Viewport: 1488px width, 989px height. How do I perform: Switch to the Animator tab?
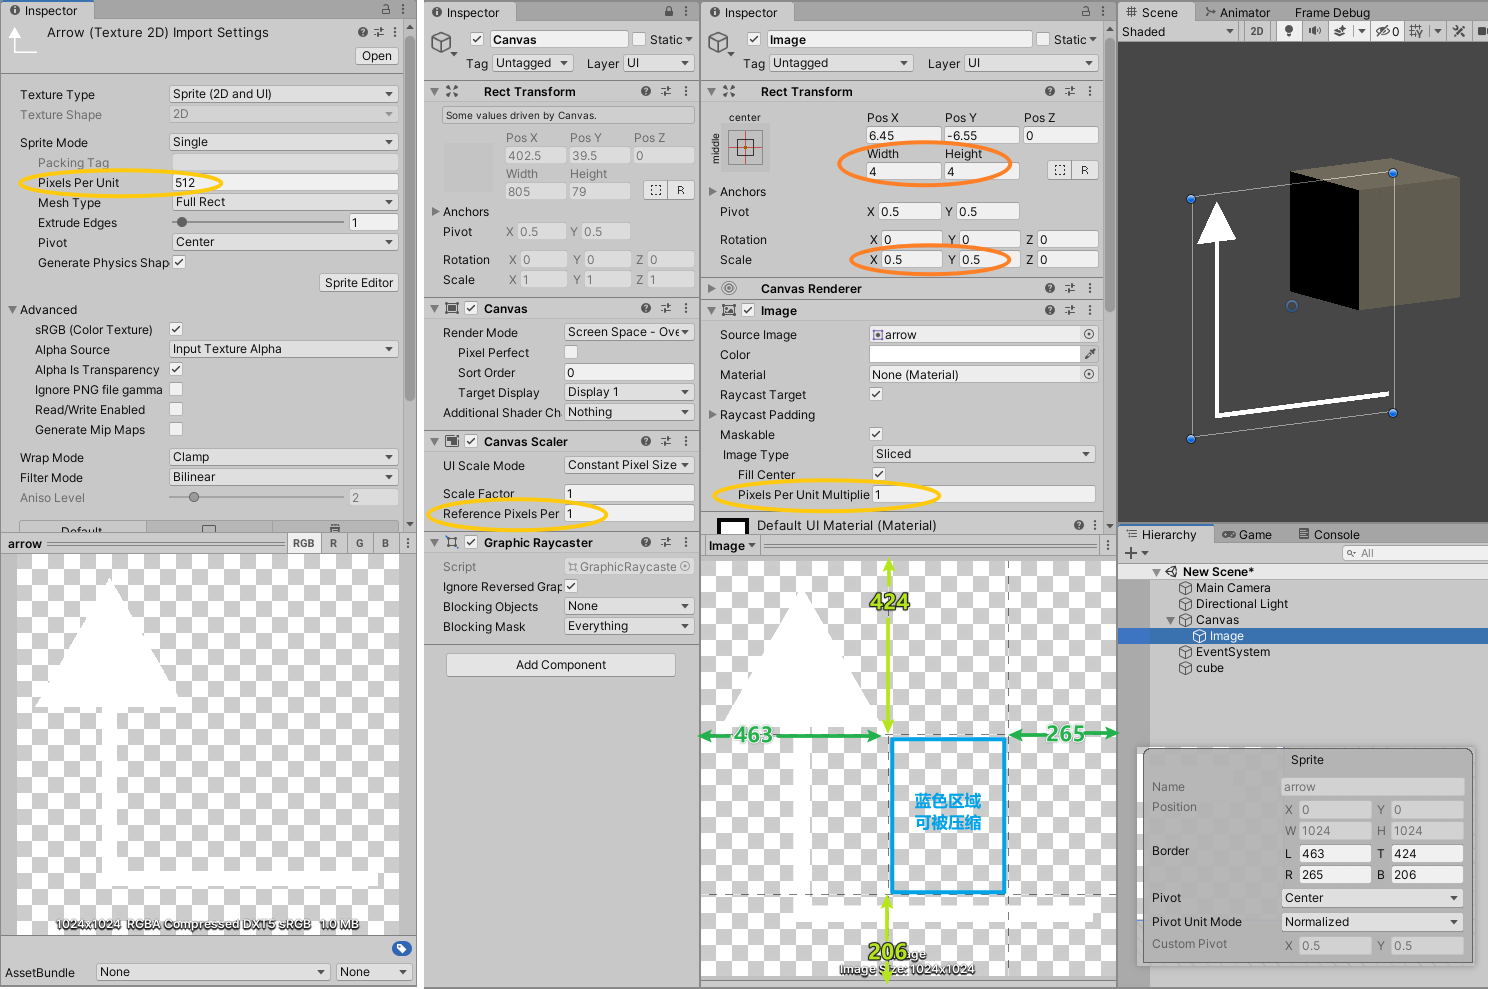pos(1237,13)
